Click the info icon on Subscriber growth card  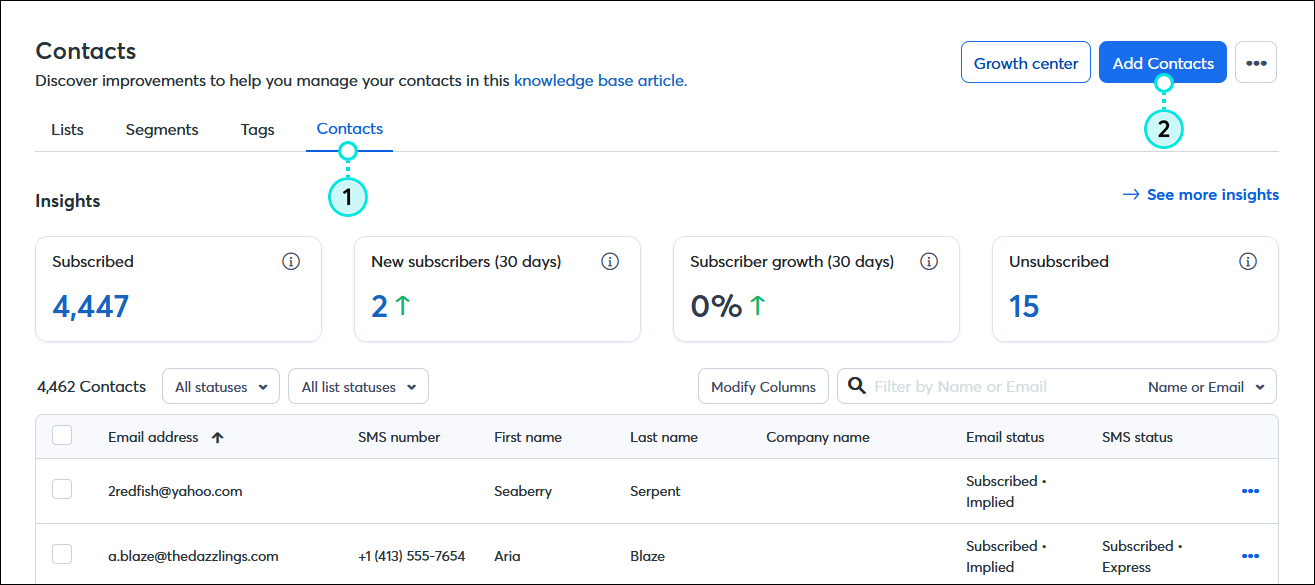click(x=929, y=261)
